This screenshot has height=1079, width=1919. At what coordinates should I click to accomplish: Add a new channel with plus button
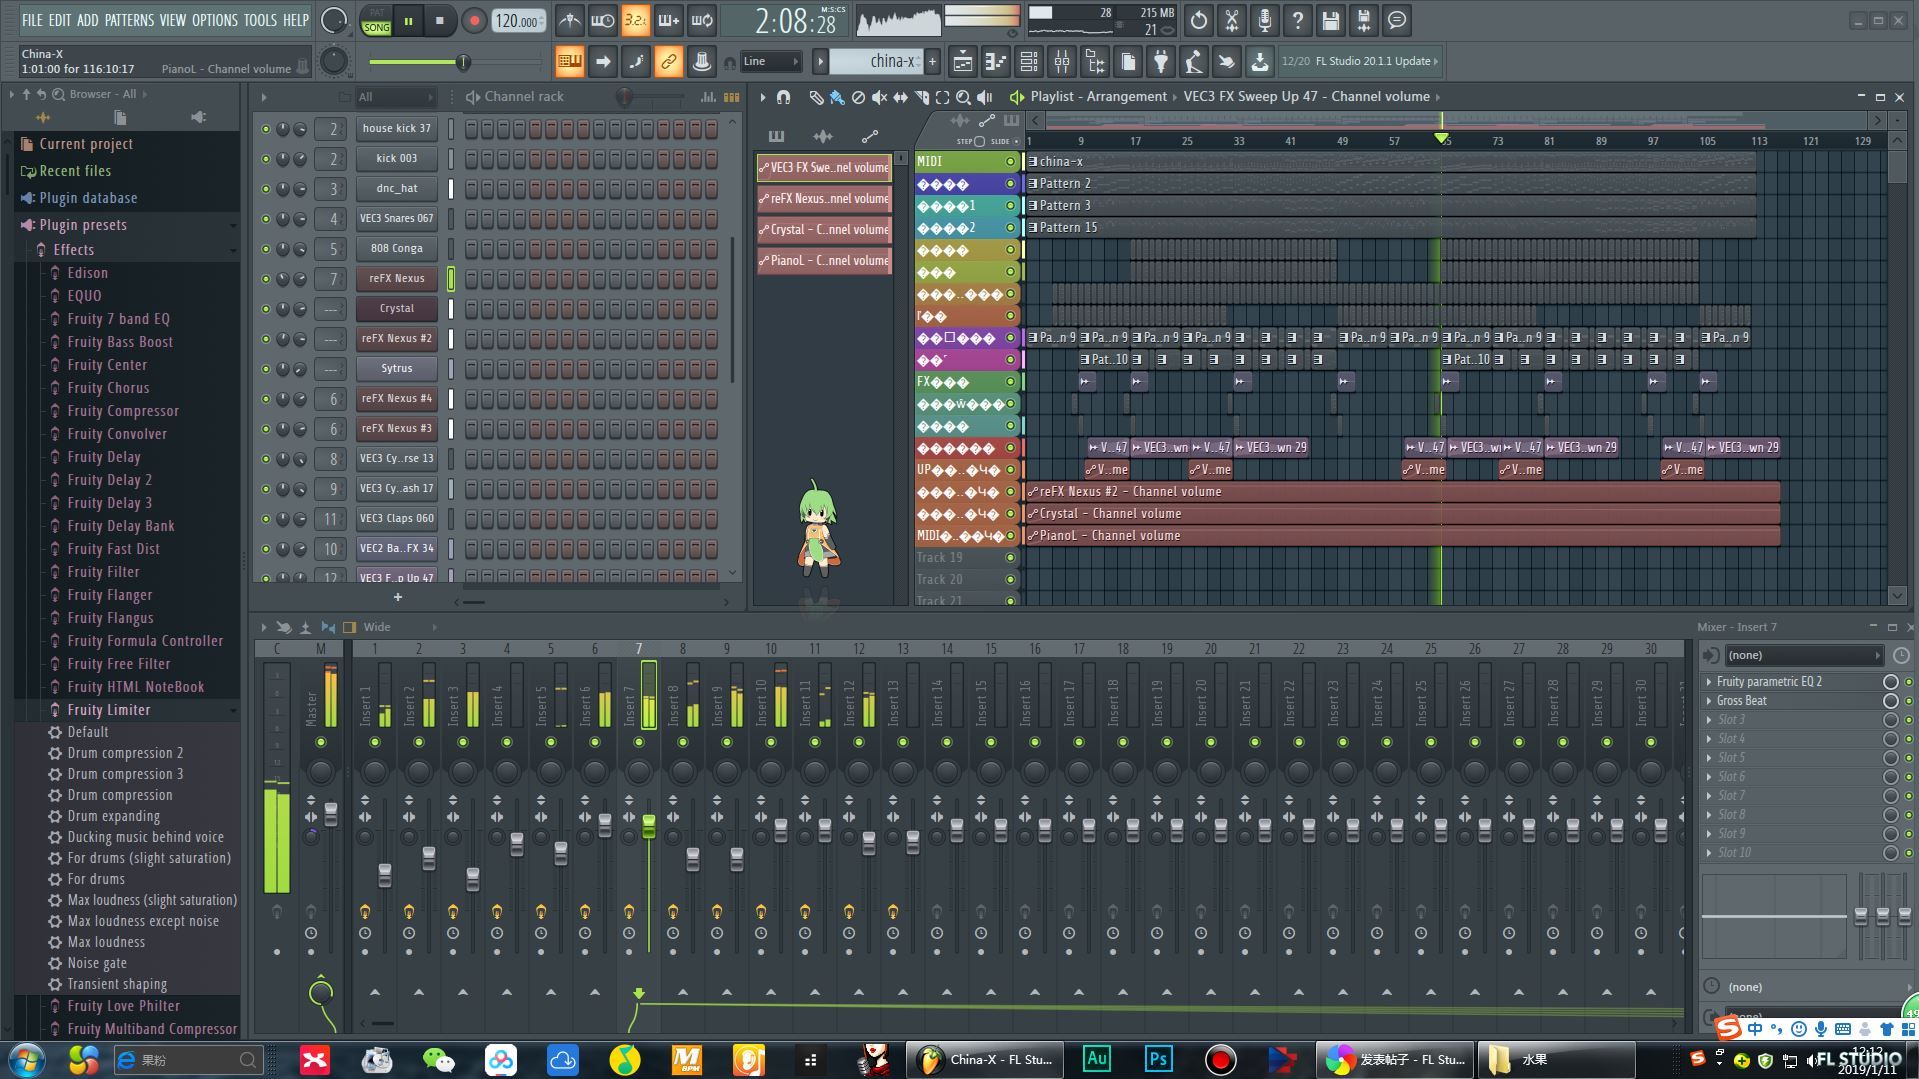(397, 597)
